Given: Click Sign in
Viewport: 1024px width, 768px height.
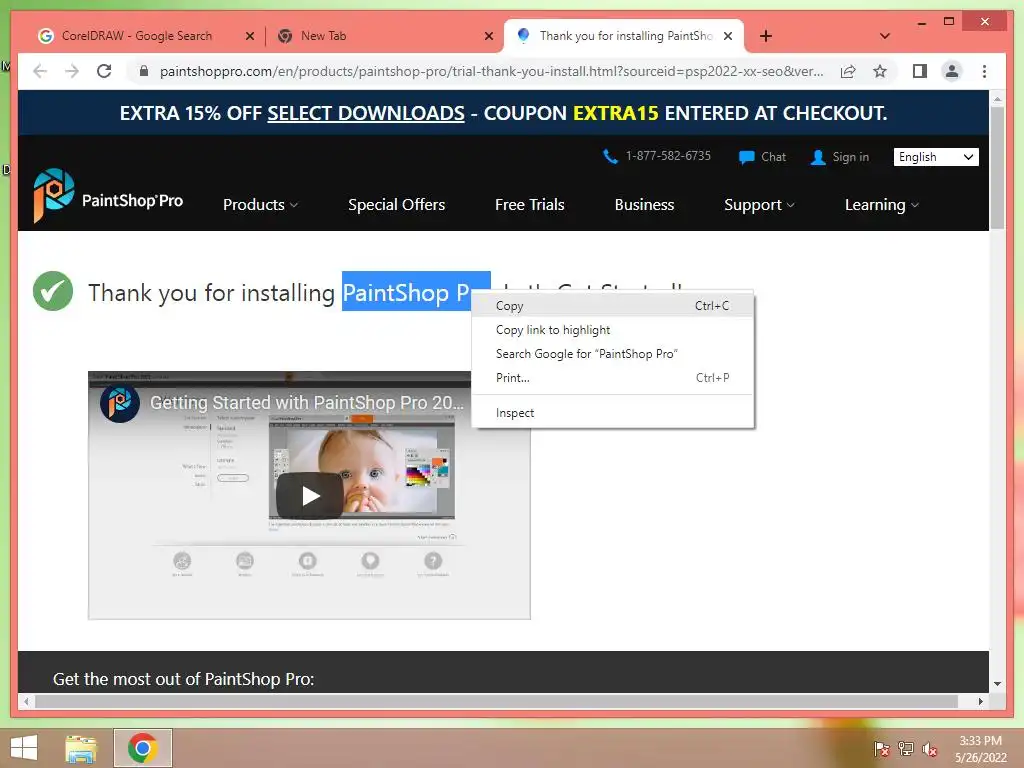Looking at the screenshot, I should point(840,157).
